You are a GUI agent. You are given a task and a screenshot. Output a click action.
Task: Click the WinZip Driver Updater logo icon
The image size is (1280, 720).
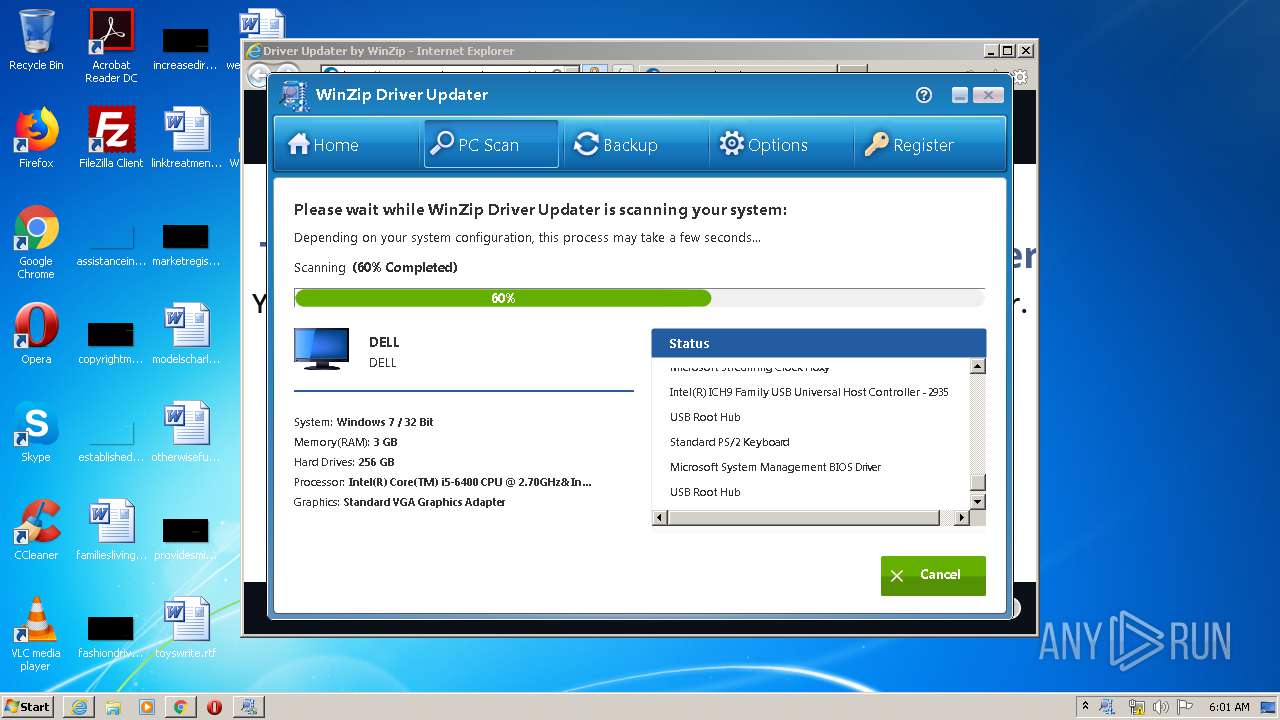pyautogui.click(x=294, y=95)
